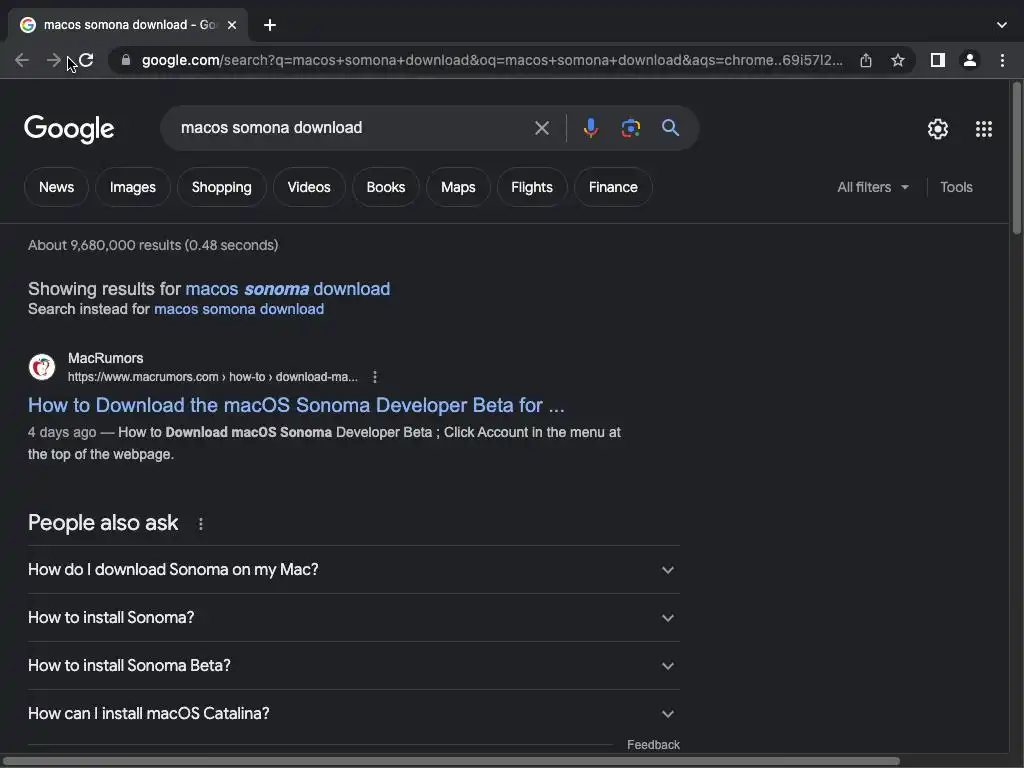Search instead for macos somona download
Viewport: 1024px width, 768px height.
(238, 309)
